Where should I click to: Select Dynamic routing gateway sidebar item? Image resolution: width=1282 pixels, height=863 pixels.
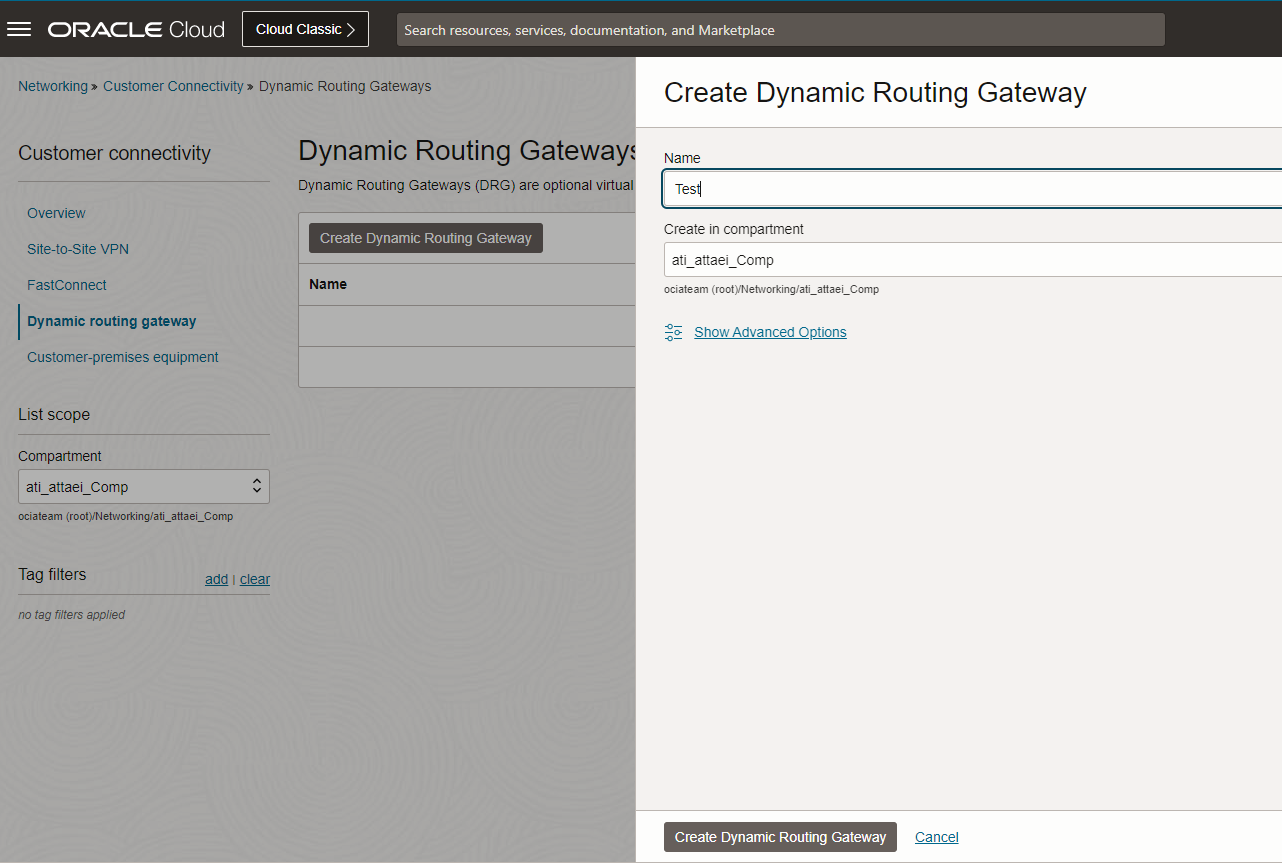[112, 321]
